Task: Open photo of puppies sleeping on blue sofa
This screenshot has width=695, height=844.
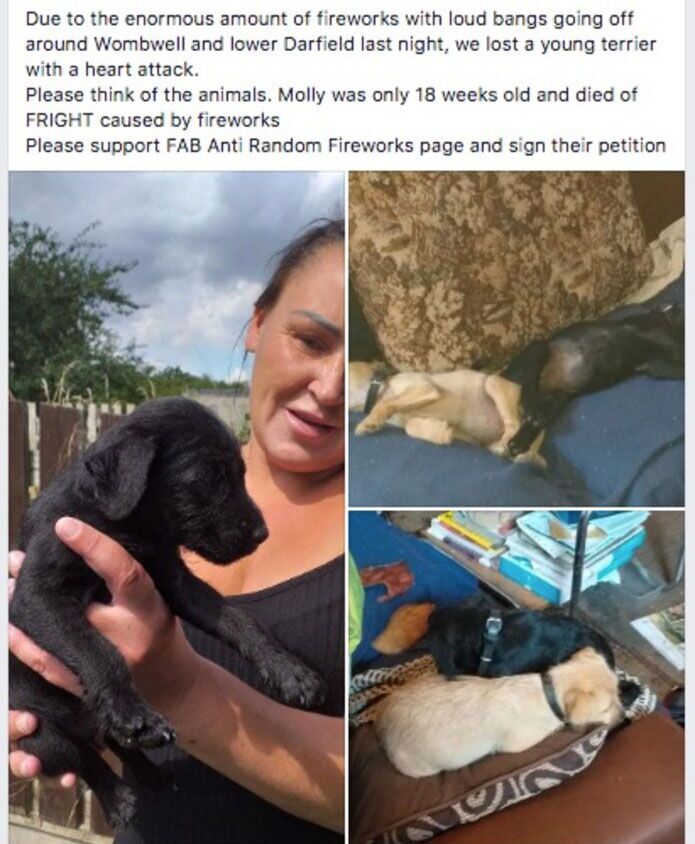Action: click(x=517, y=339)
